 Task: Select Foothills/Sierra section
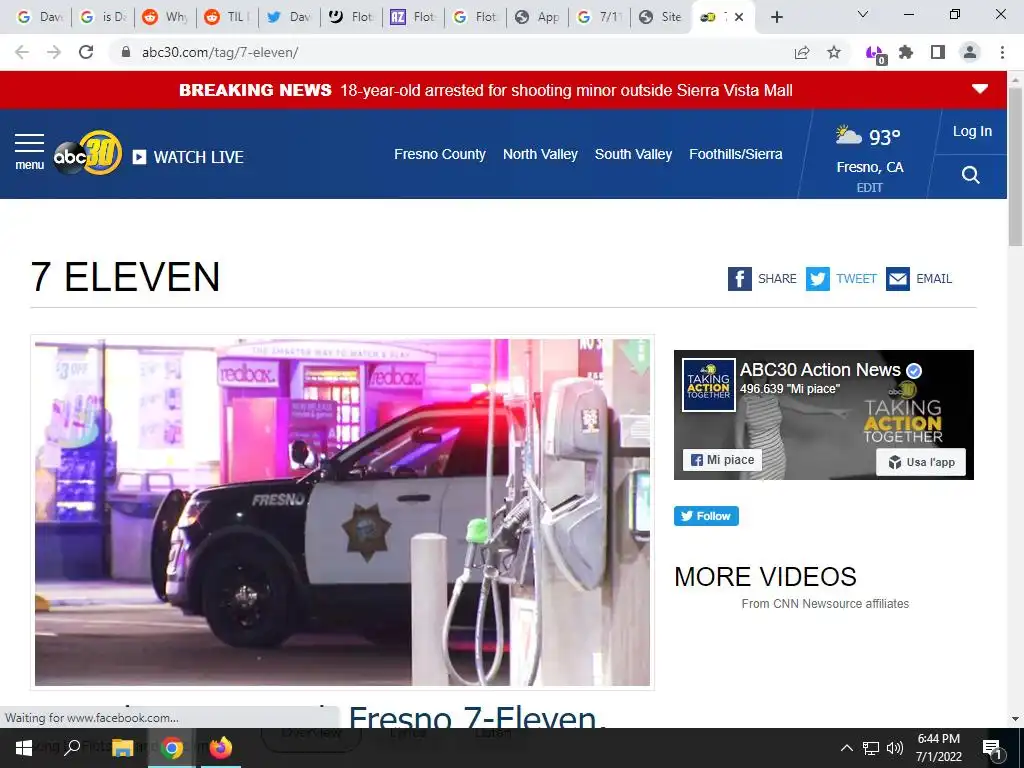pyautogui.click(x=735, y=154)
